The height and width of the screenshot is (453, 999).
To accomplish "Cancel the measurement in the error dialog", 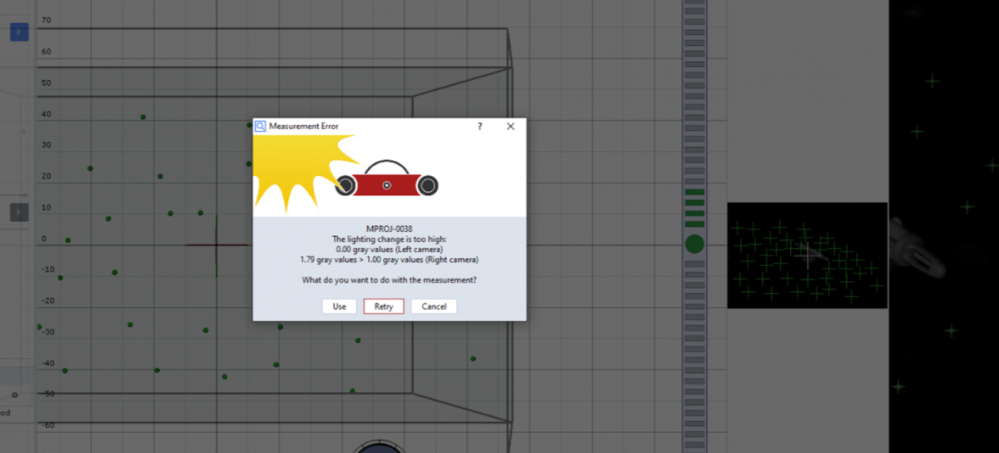I will pyautogui.click(x=434, y=306).
